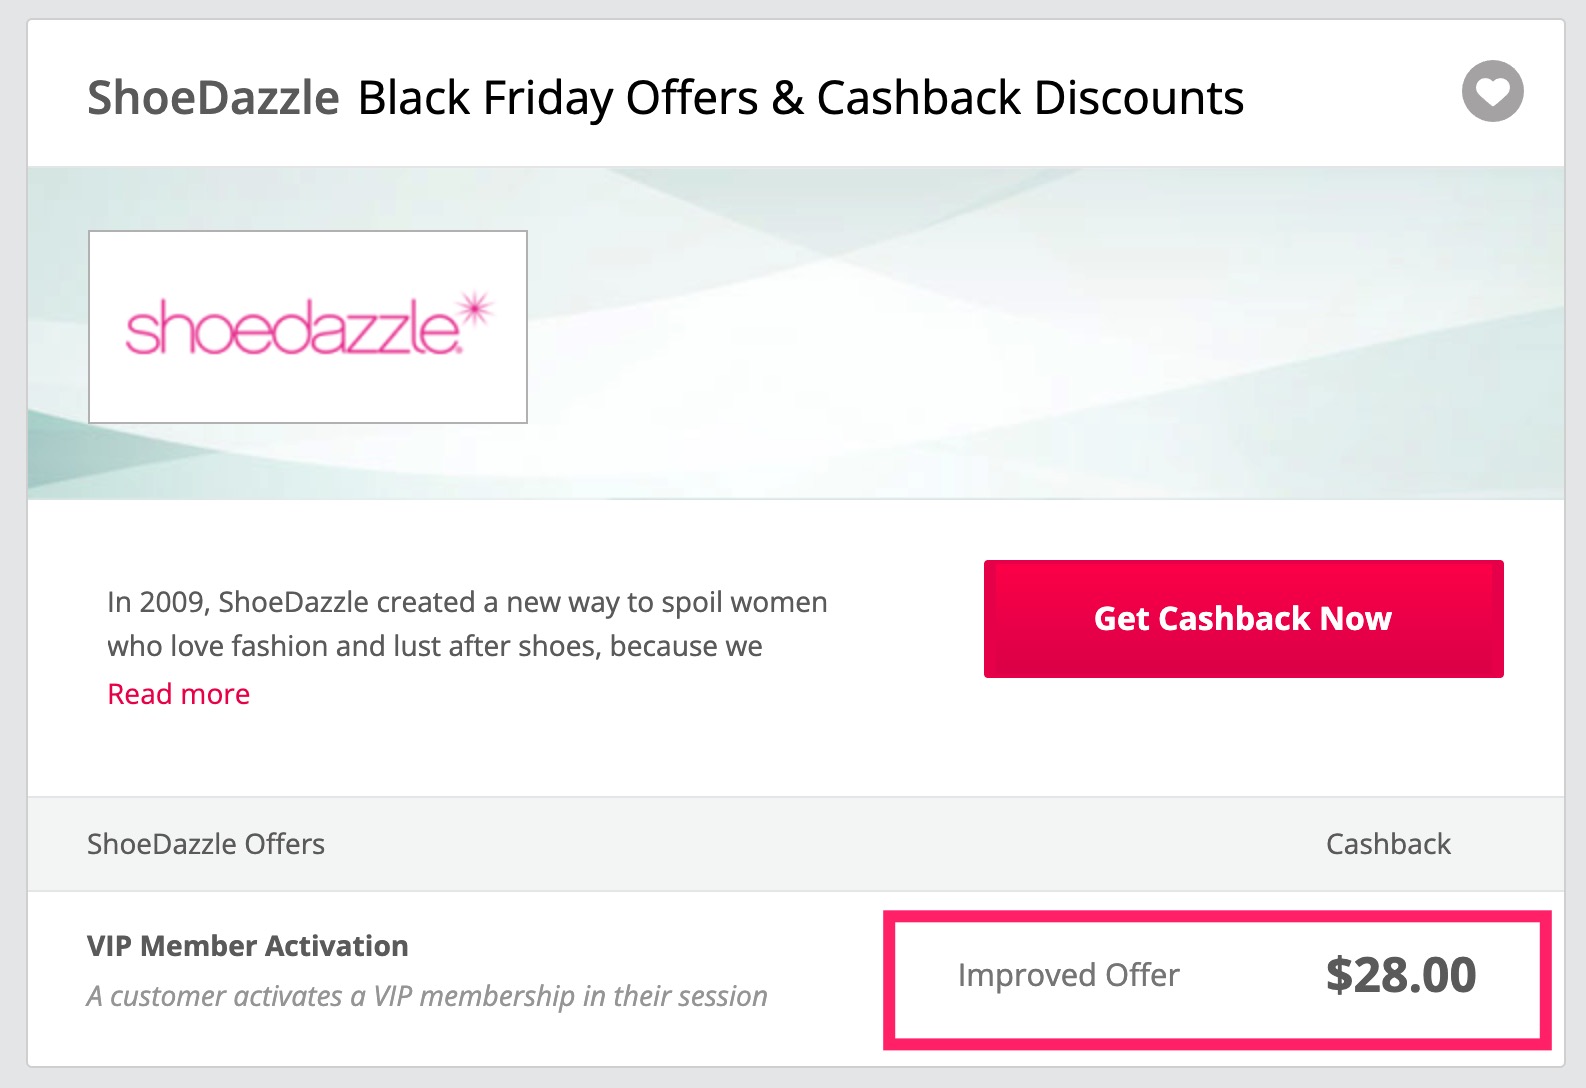Click the Black Friday Offers heading text
The height and width of the screenshot is (1088, 1586).
pyautogui.click(x=800, y=97)
